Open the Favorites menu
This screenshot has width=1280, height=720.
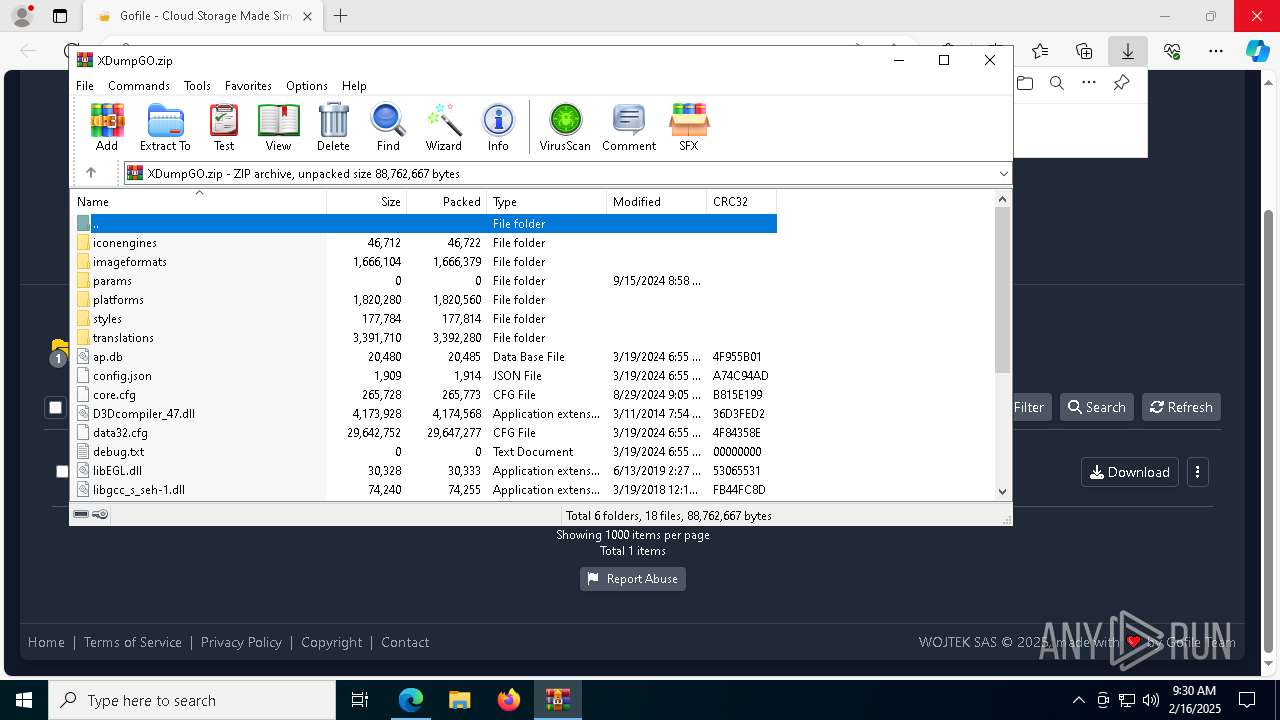[248, 86]
